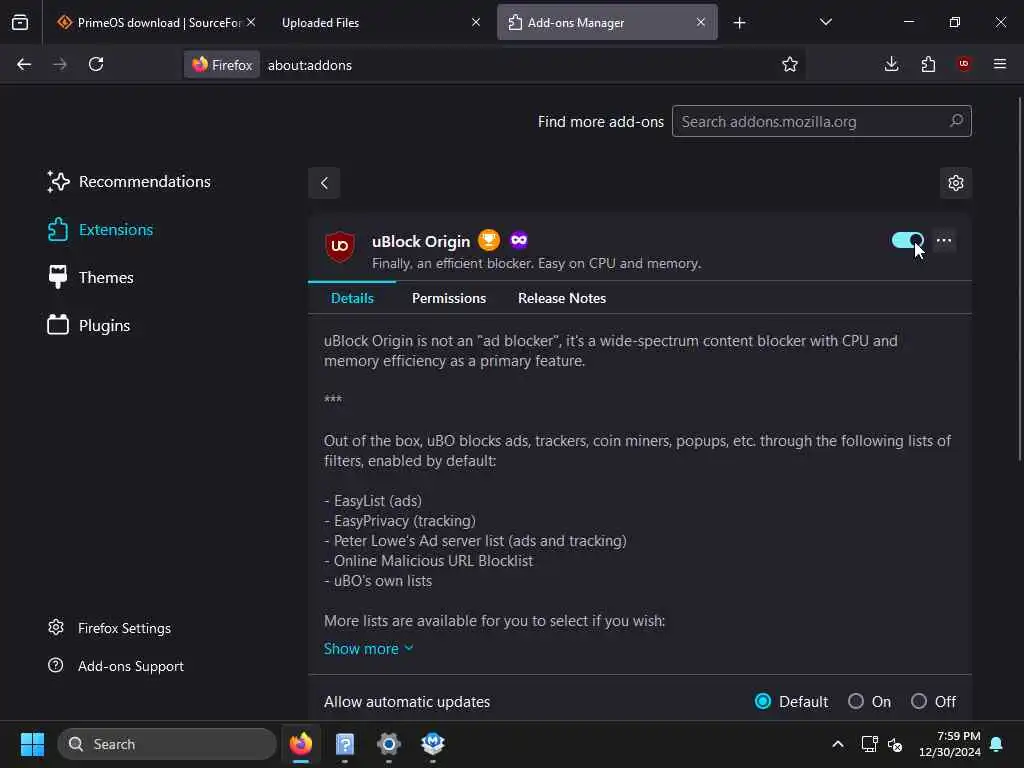Show hidden system tray icons
The height and width of the screenshot is (768, 1024).
pos(838,744)
